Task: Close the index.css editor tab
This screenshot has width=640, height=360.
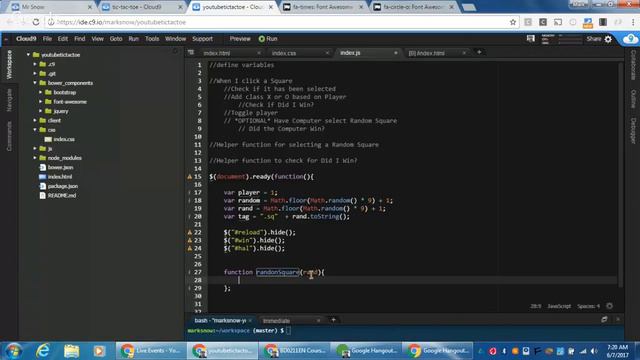Action: point(327,53)
